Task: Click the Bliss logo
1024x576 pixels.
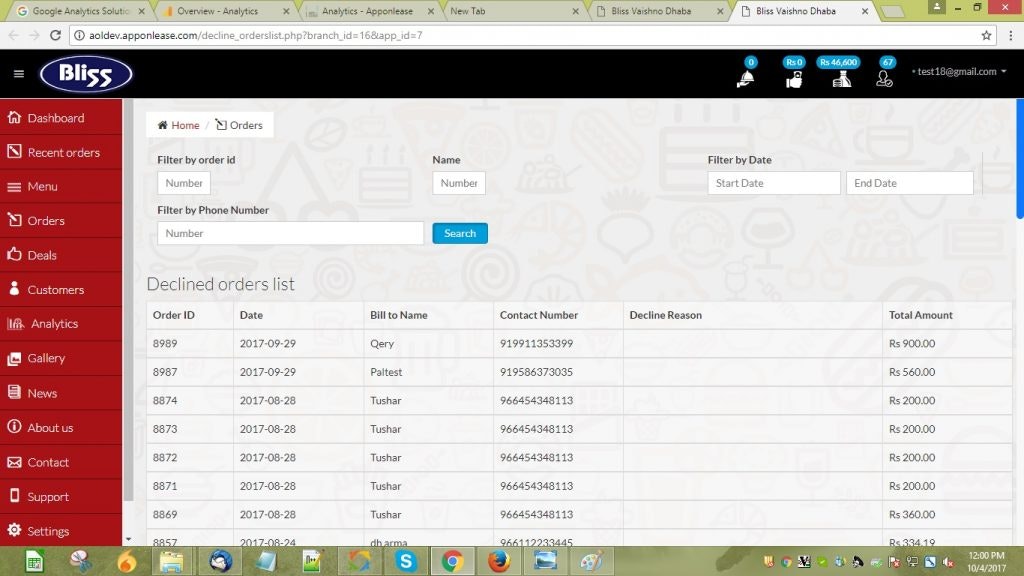Action: pyautogui.click(x=86, y=74)
